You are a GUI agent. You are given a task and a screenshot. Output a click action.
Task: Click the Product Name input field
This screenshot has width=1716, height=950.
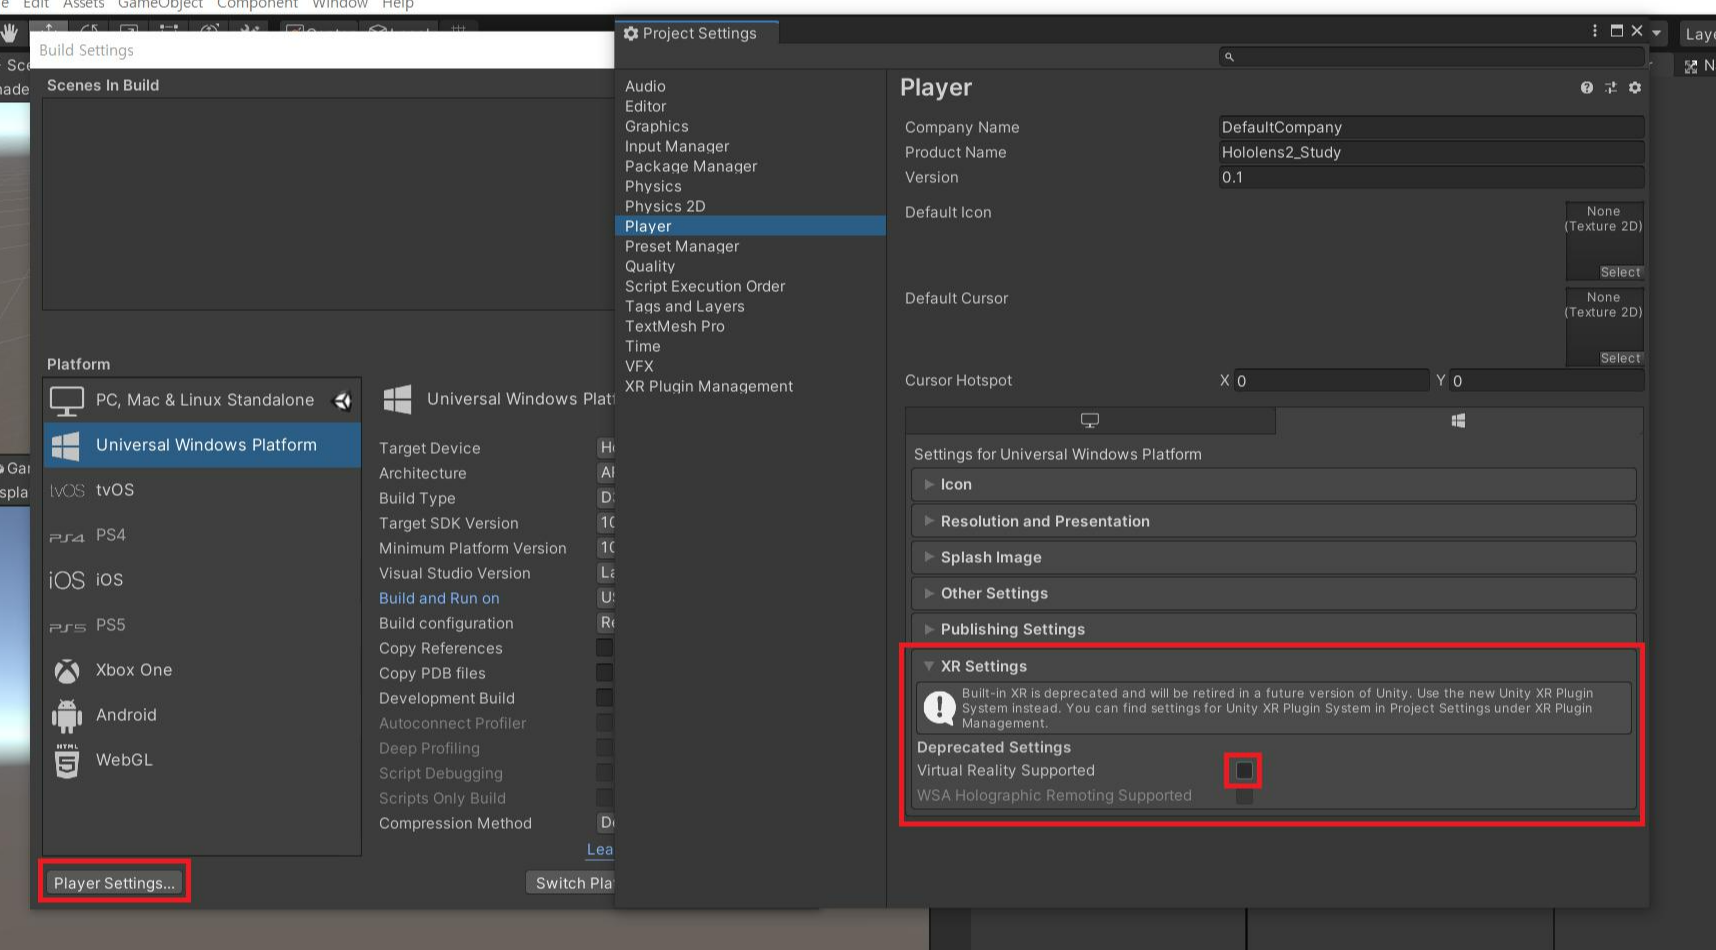coord(1431,152)
